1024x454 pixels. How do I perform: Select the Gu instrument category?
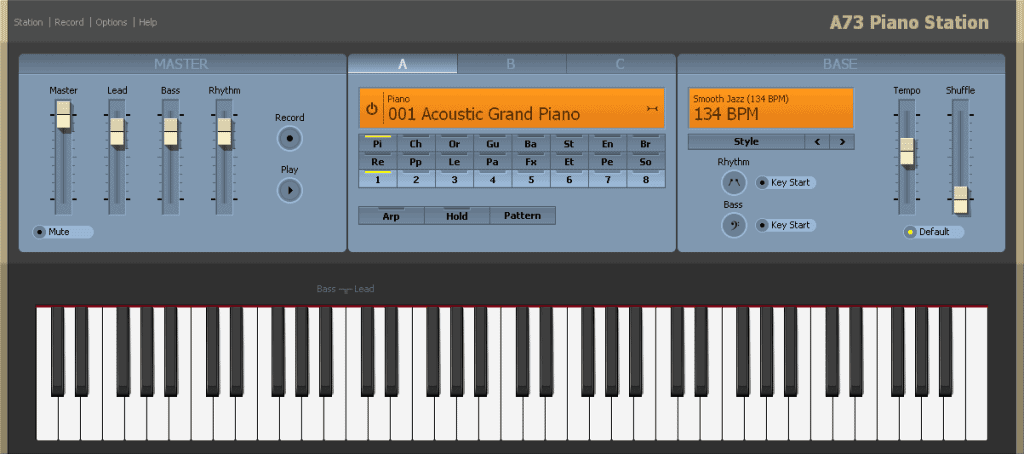493,143
